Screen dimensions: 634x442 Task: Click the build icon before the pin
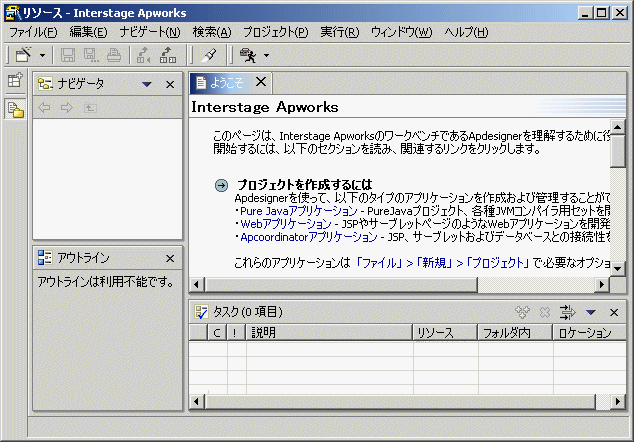(x=167, y=55)
